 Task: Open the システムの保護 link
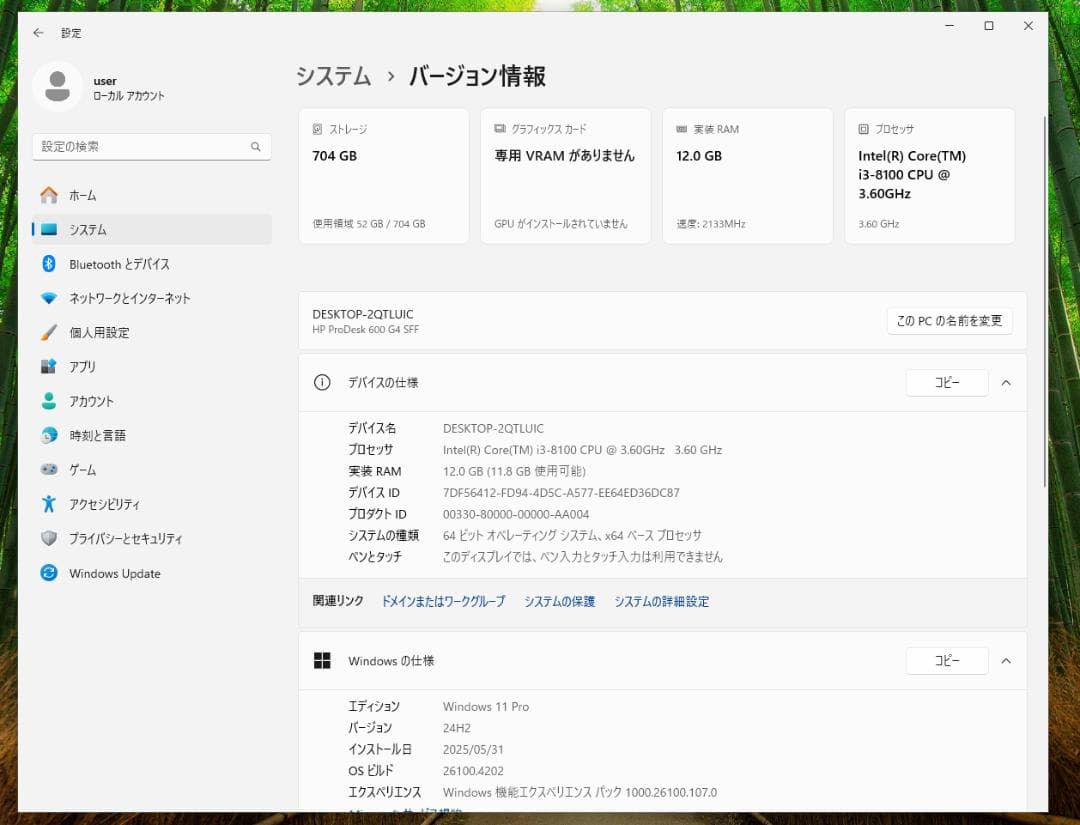[558, 601]
